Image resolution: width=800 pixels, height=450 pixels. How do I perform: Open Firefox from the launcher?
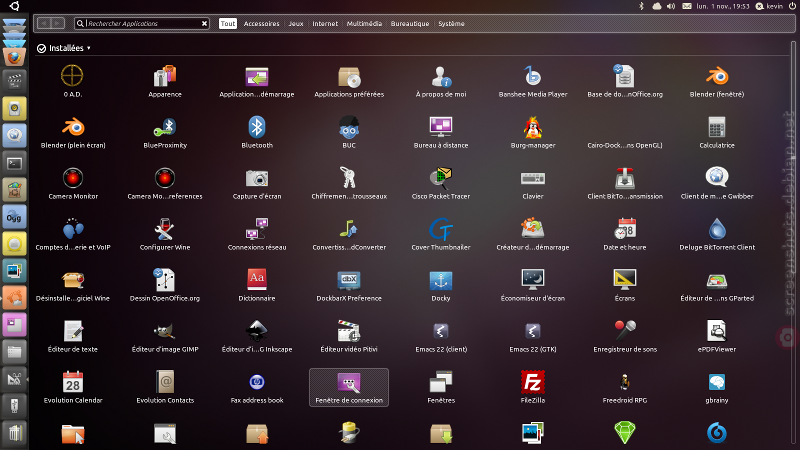[14, 58]
